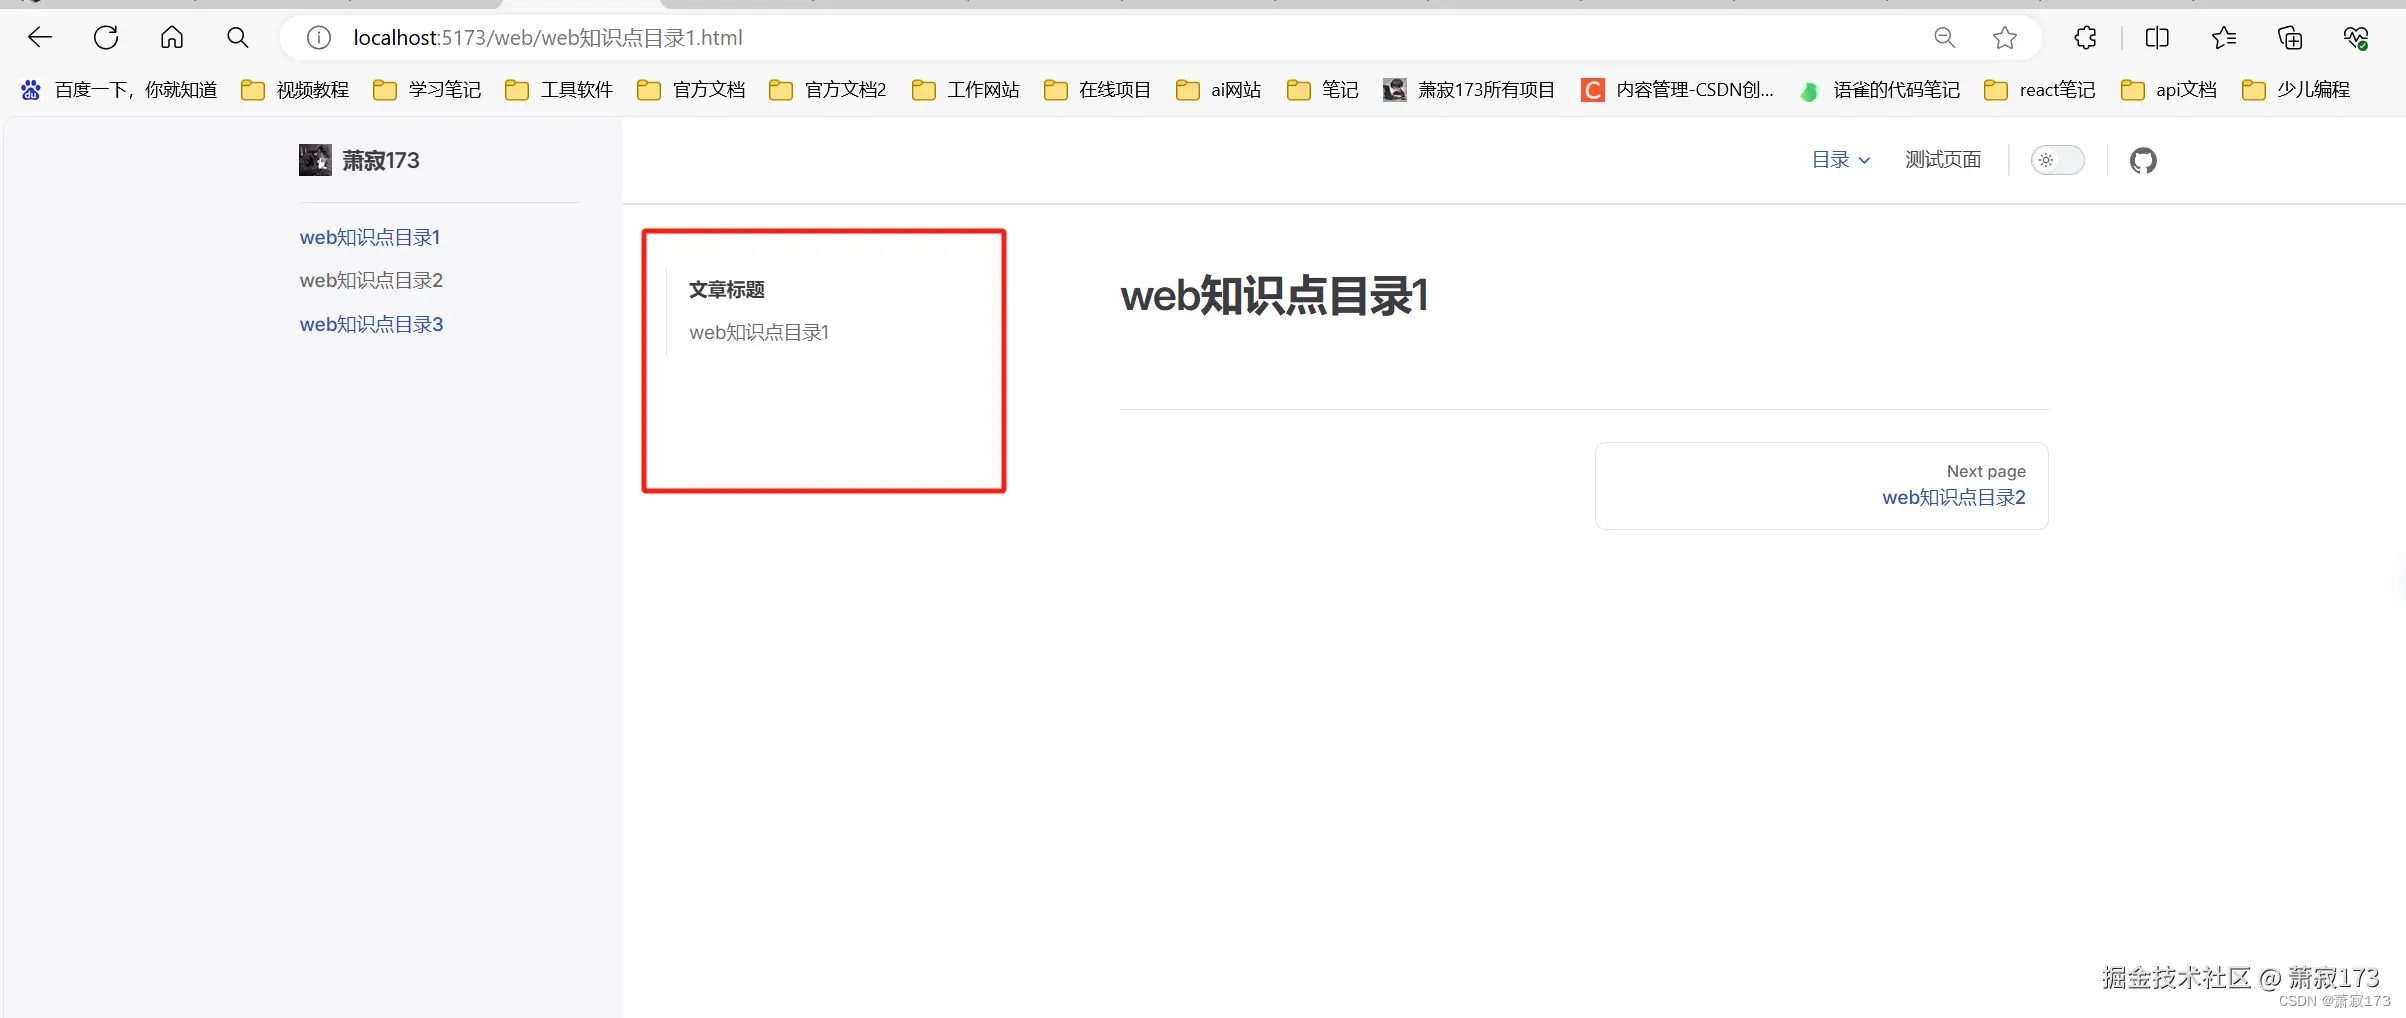
Task: Open the 内容管理-CSDN创... bookmark
Action: click(x=1677, y=90)
